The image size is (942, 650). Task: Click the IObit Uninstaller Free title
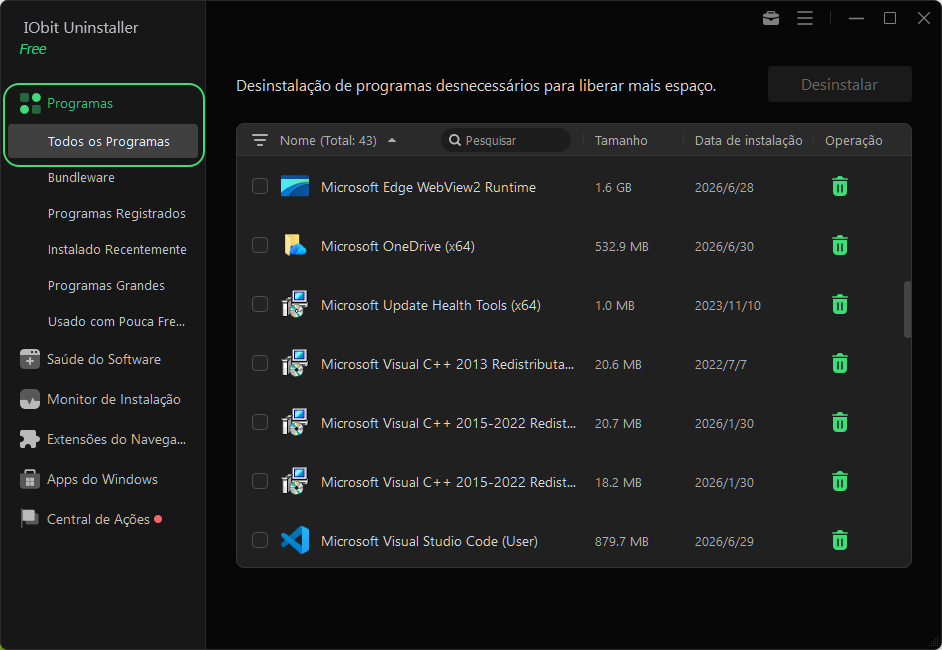coord(81,37)
